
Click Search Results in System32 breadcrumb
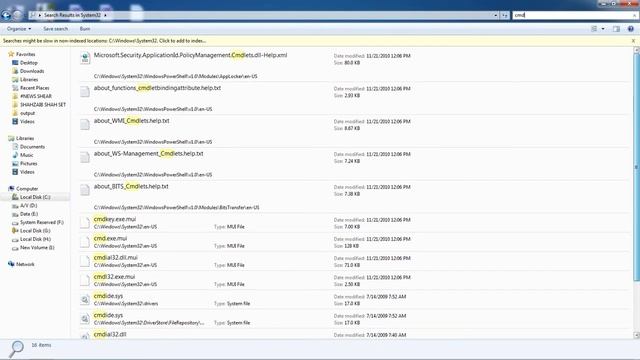coord(72,15)
